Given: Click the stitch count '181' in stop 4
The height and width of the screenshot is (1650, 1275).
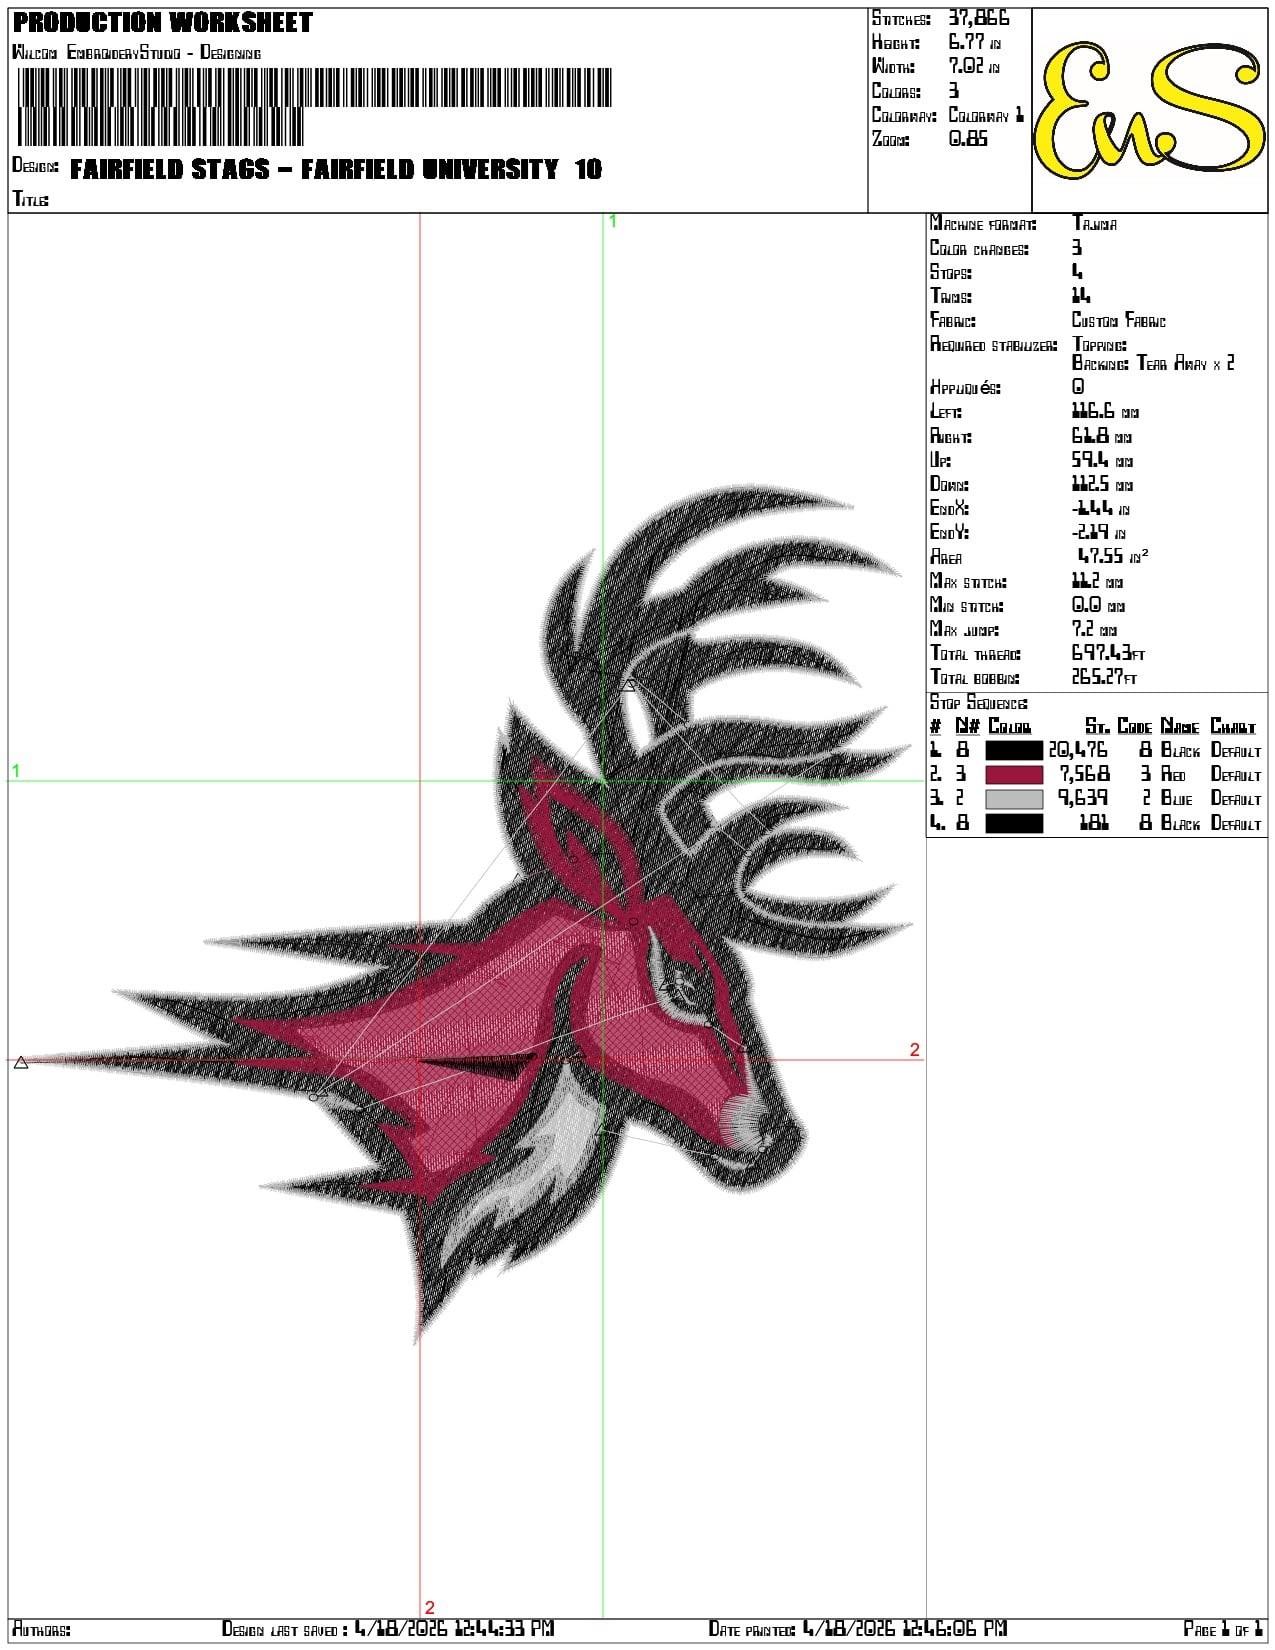Looking at the screenshot, I should coord(1094,823).
